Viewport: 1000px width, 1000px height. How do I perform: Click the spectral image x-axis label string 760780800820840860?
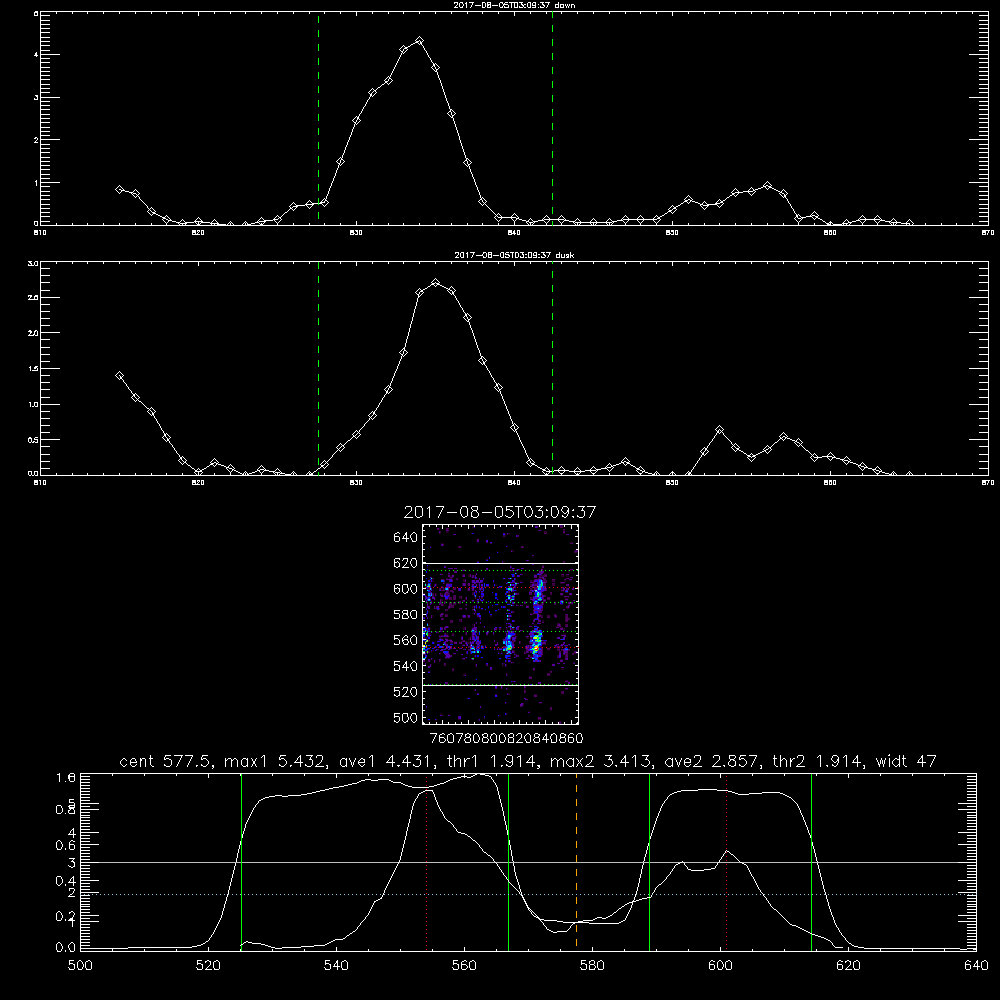pyautogui.click(x=506, y=738)
